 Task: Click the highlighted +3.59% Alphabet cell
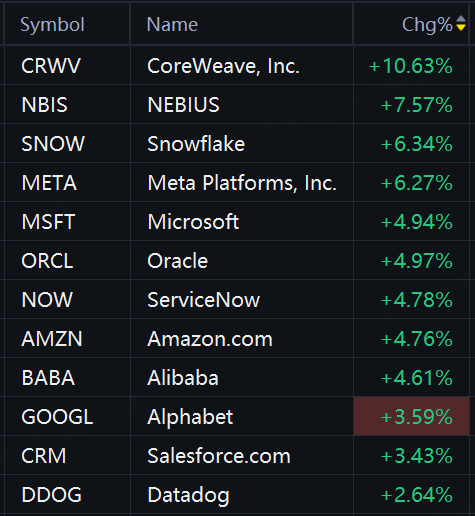[411, 416]
